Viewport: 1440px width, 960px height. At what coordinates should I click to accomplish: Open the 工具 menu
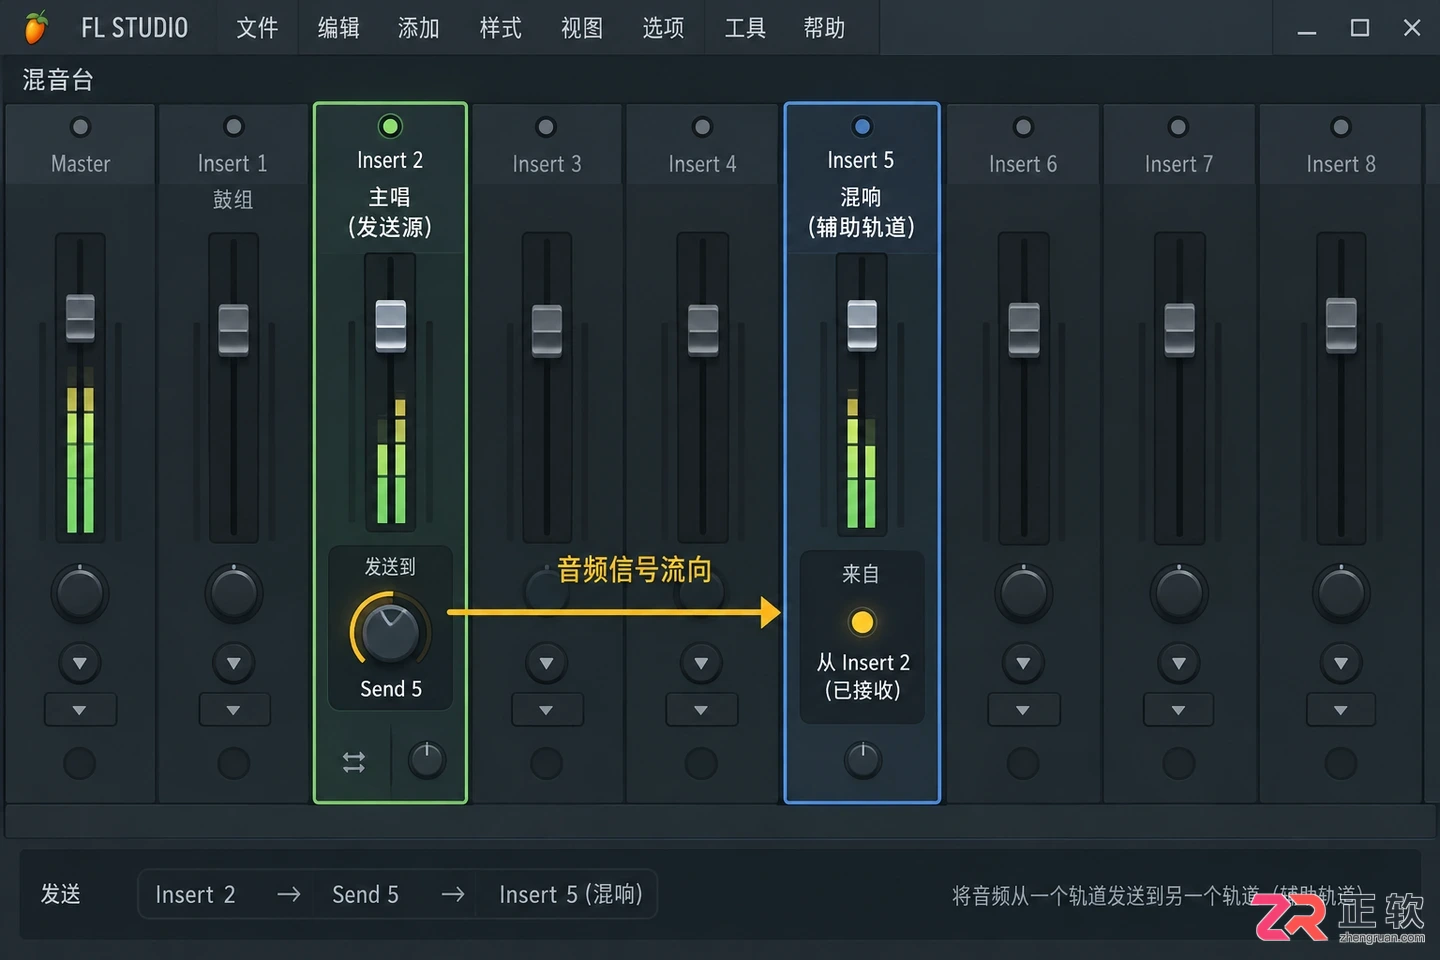coord(745,28)
